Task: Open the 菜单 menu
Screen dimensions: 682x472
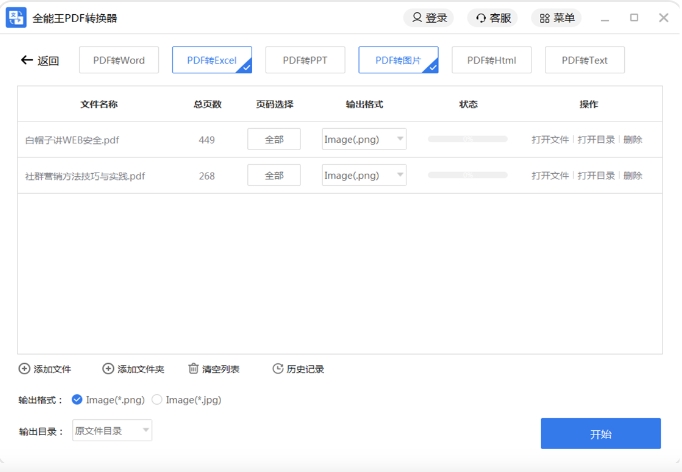Action: pyautogui.click(x=557, y=18)
